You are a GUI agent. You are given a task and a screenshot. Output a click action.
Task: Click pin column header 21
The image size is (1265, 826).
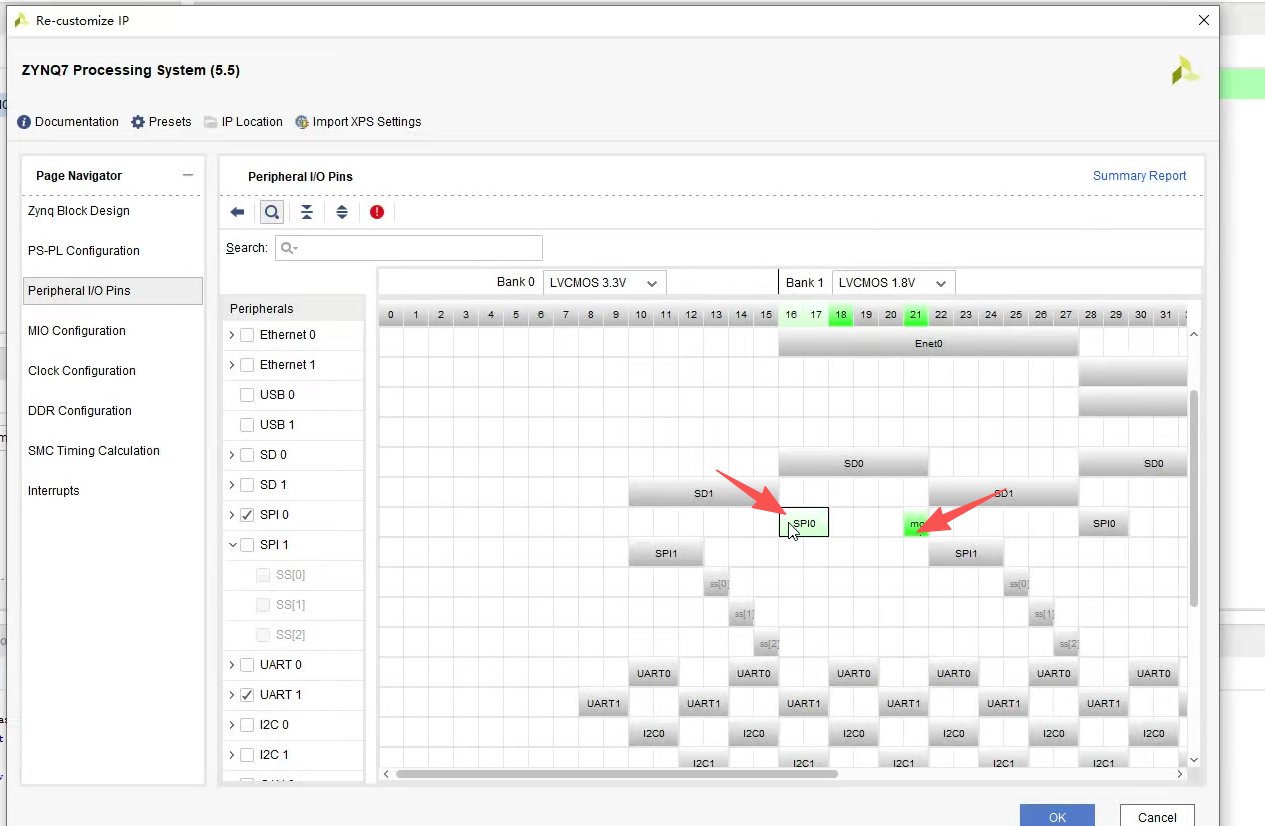click(x=916, y=315)
